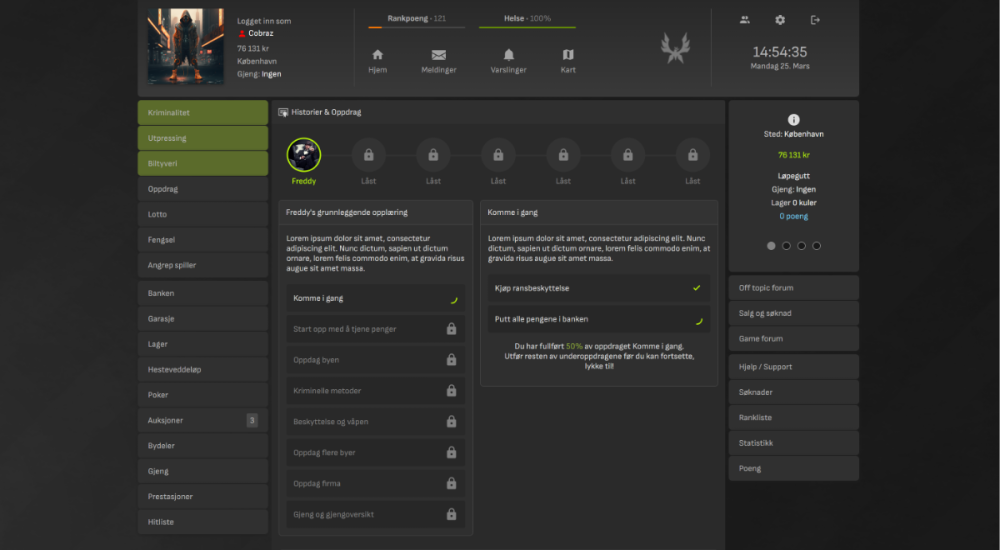Click the info icon above Sted
This screenshot has width=1000, height=550.
tap(794, 119)
